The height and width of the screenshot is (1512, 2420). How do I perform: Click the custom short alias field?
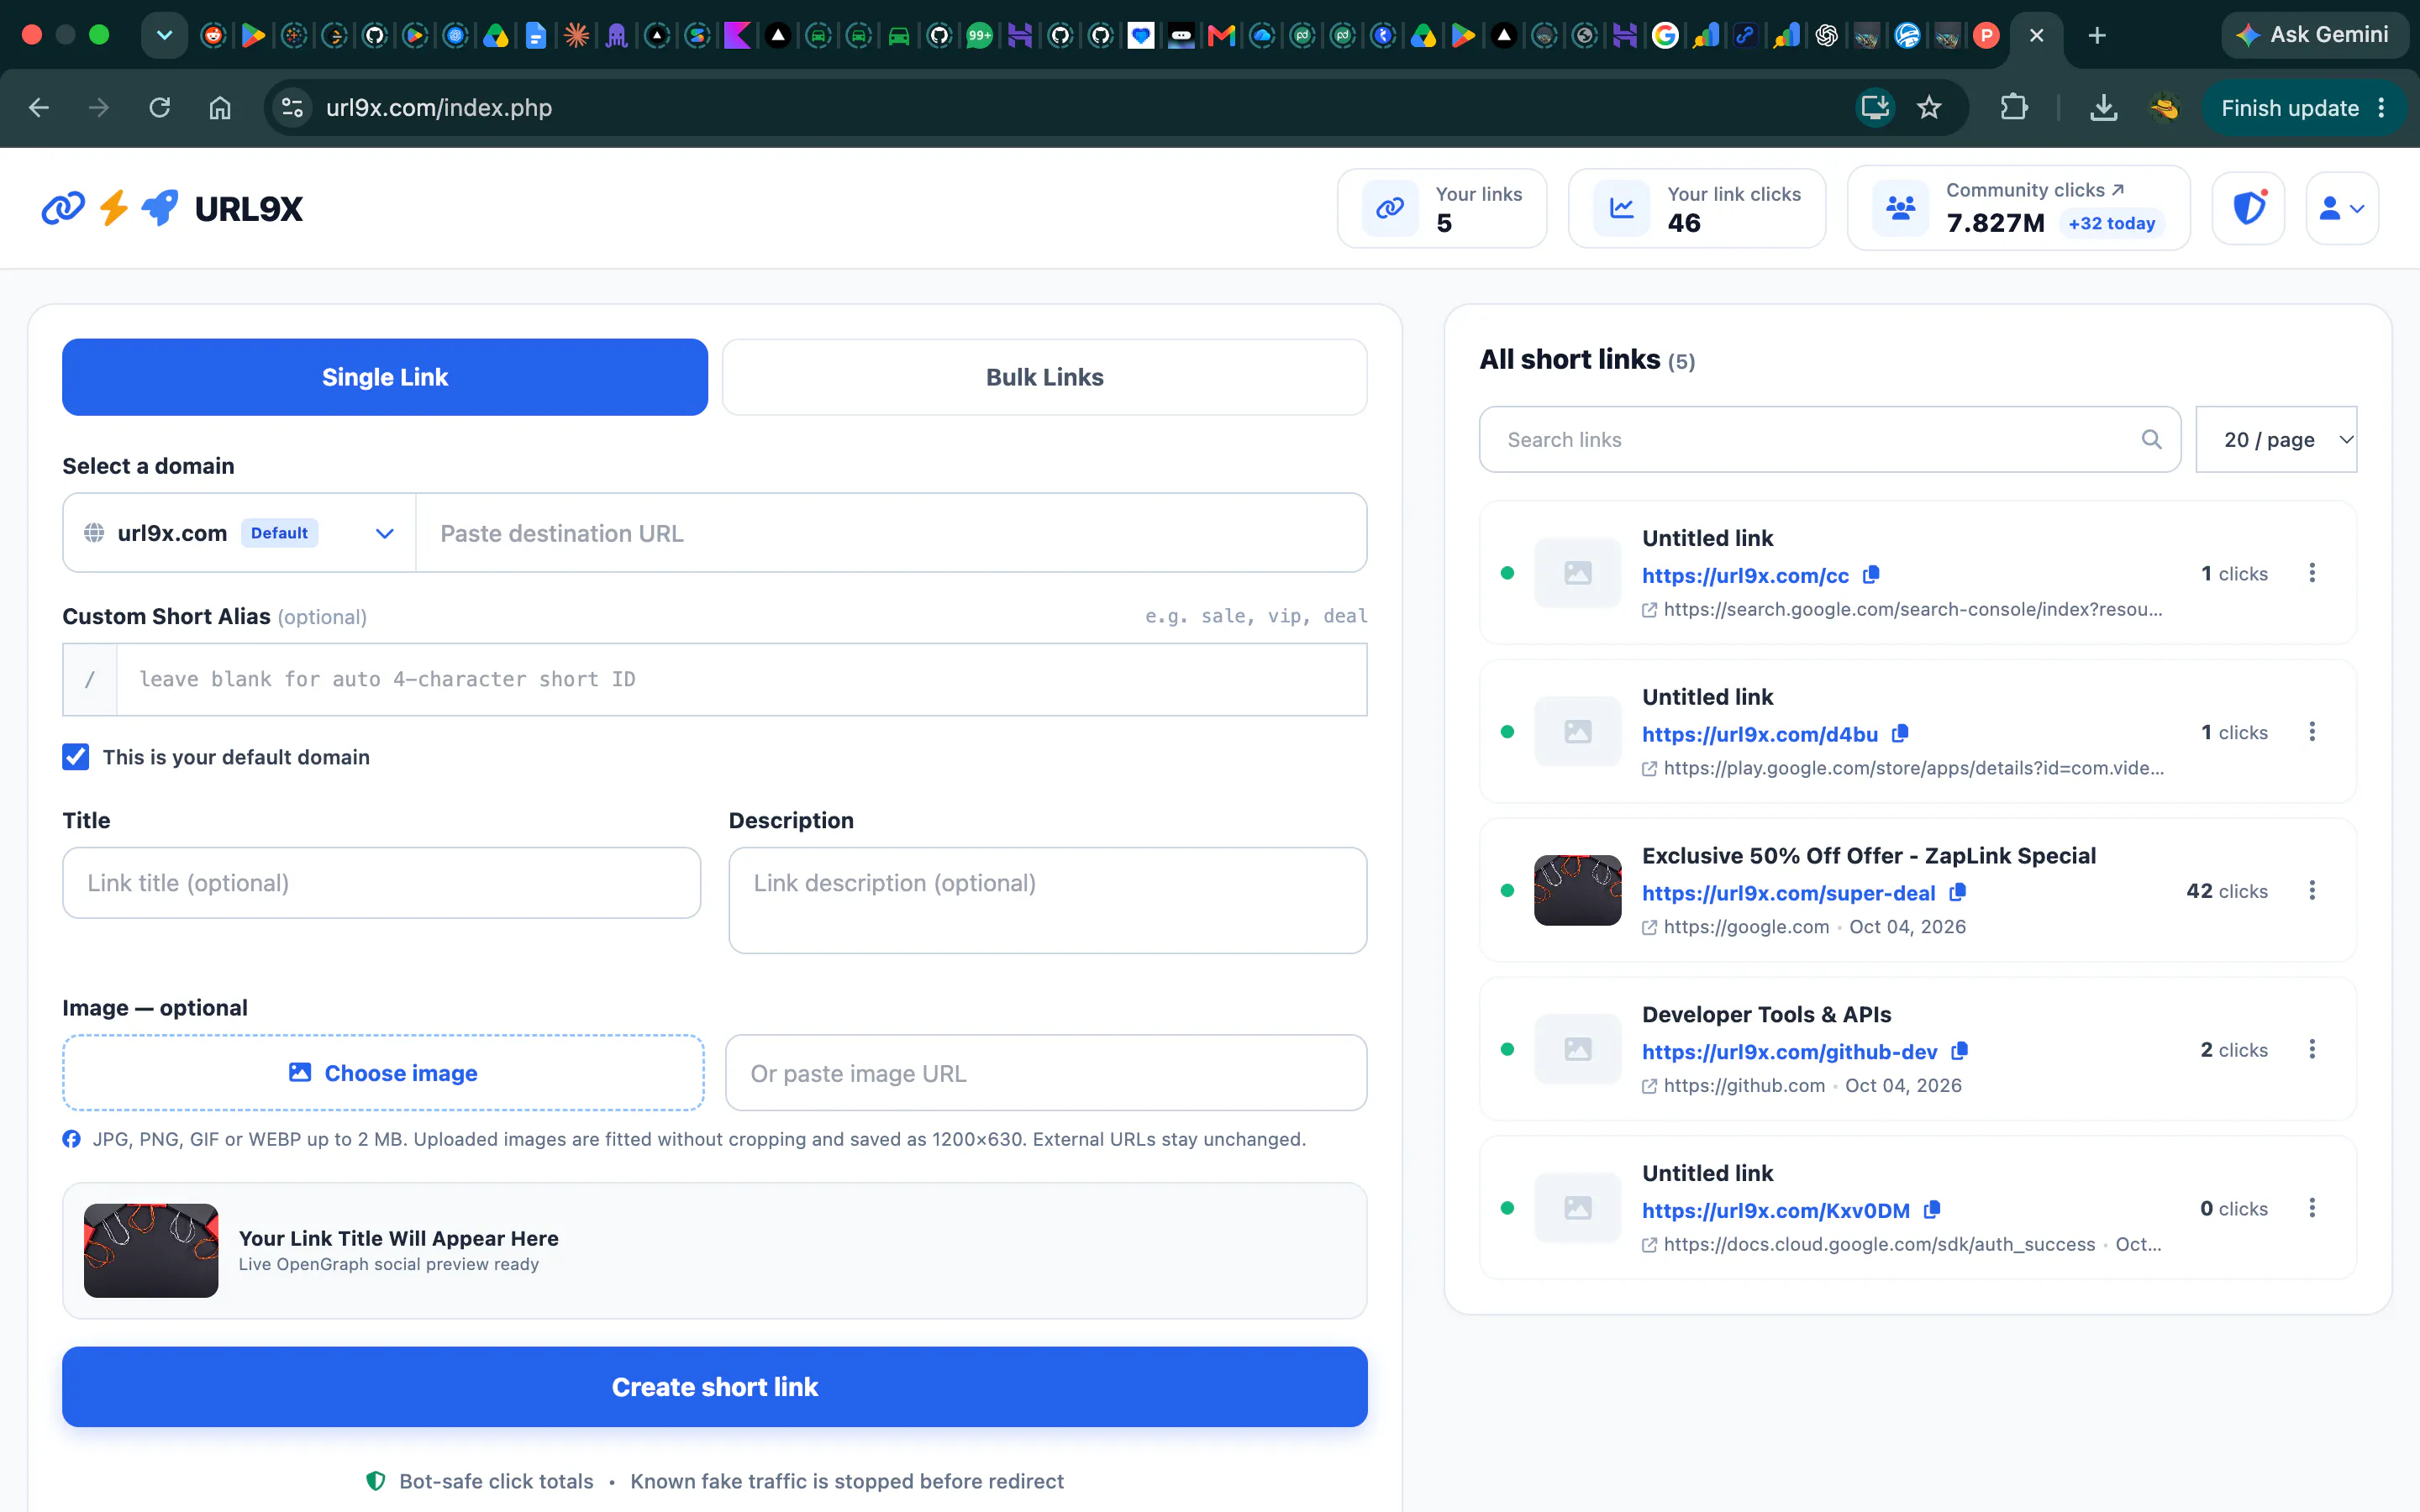tap(741, 679)
